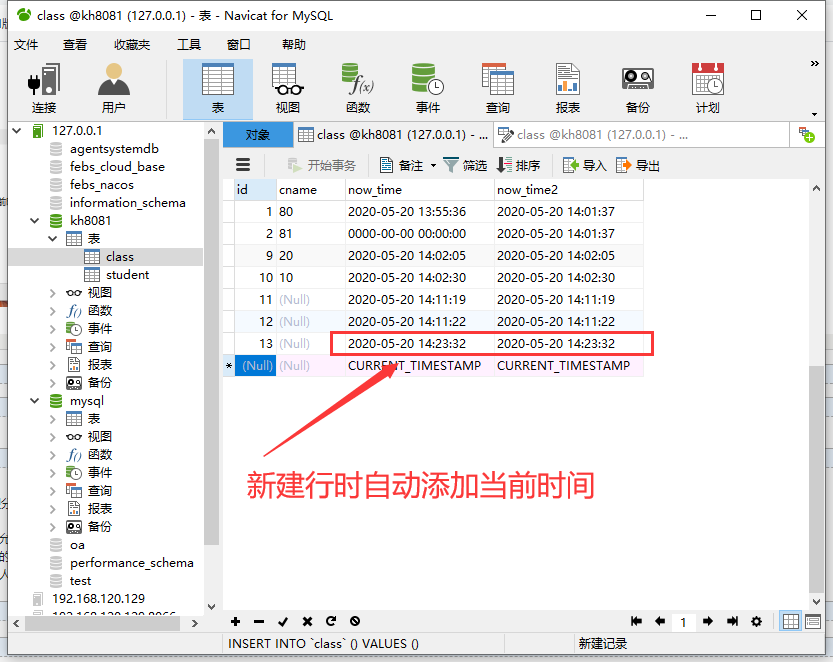Expand the 视图 node under kh8081
Image resolution: width=833 pixels, height=662 pixels.
(52, 293)
